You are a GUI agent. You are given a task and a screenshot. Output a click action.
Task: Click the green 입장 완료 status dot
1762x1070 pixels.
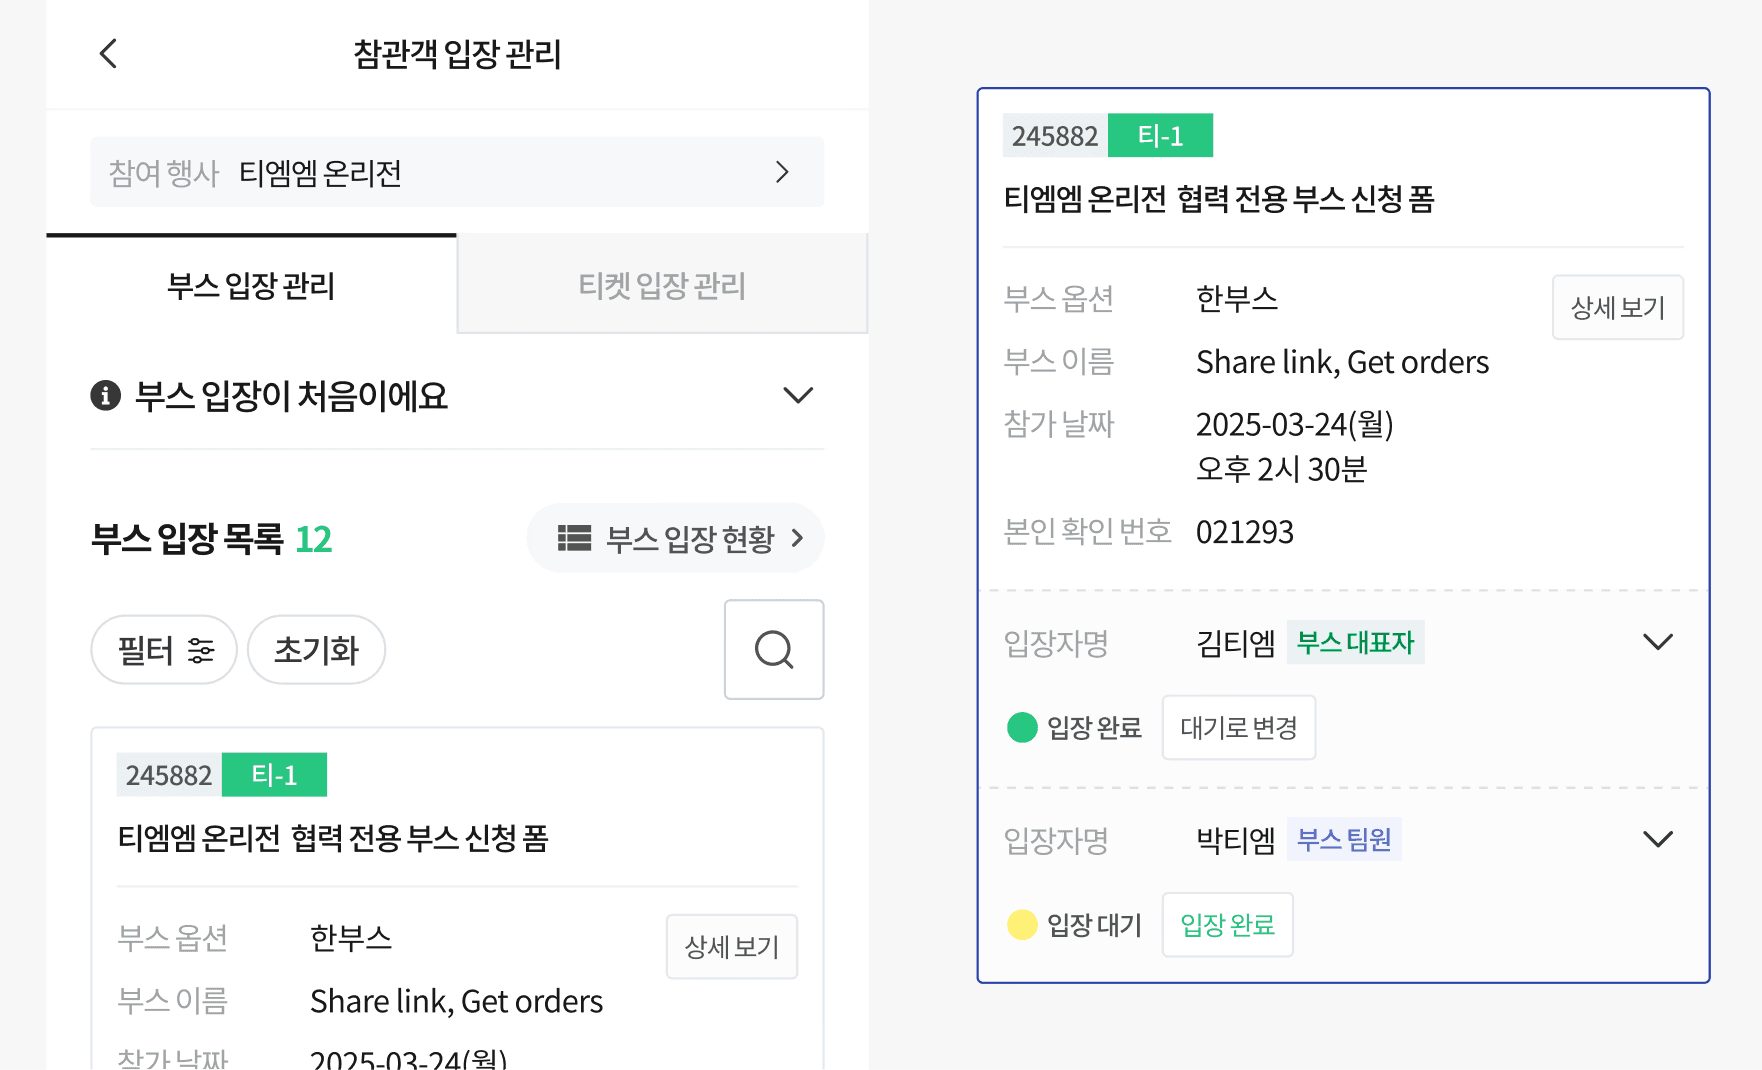pyautogui.click(x=1022, y=727)
